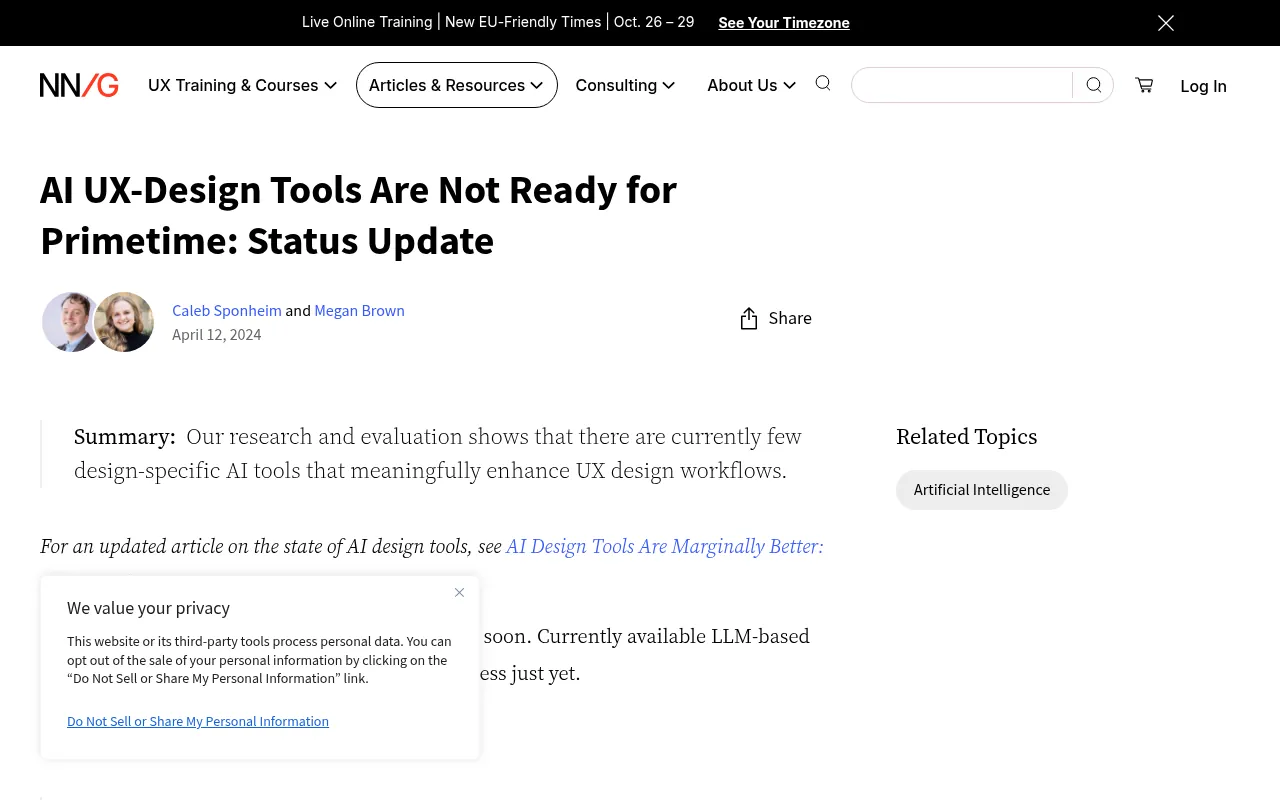This screenshot has width=1280, height=800.
Task: Open the NN/g logo homepage
Action: tap(79, 85)
